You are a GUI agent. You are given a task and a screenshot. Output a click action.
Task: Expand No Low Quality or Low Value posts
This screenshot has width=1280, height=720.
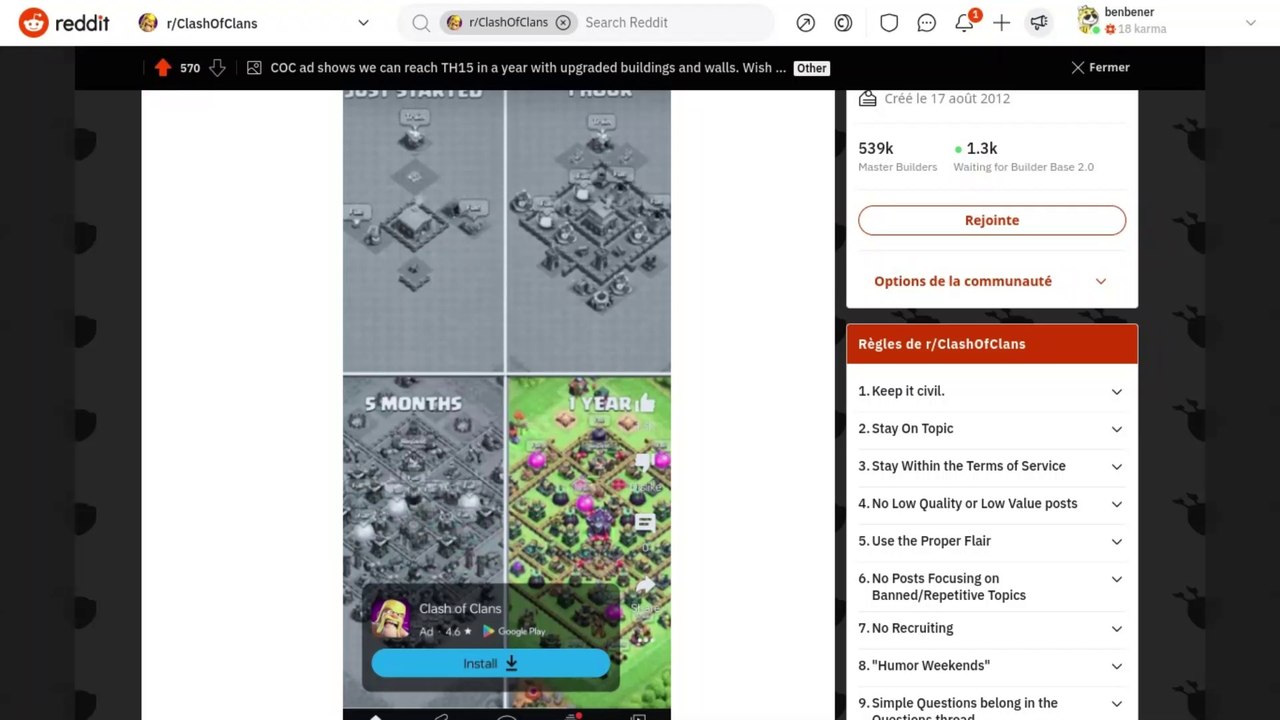pos(990,503)
